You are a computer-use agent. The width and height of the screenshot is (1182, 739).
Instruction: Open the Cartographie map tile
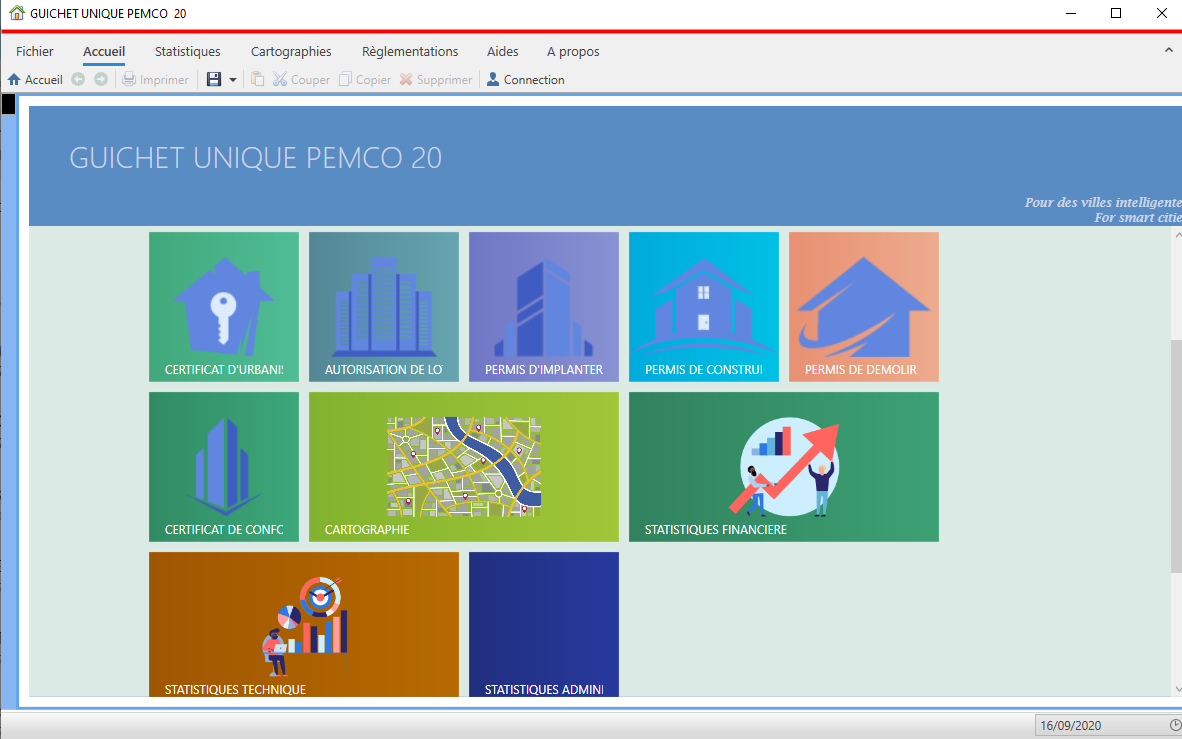[x=464, y=467]
